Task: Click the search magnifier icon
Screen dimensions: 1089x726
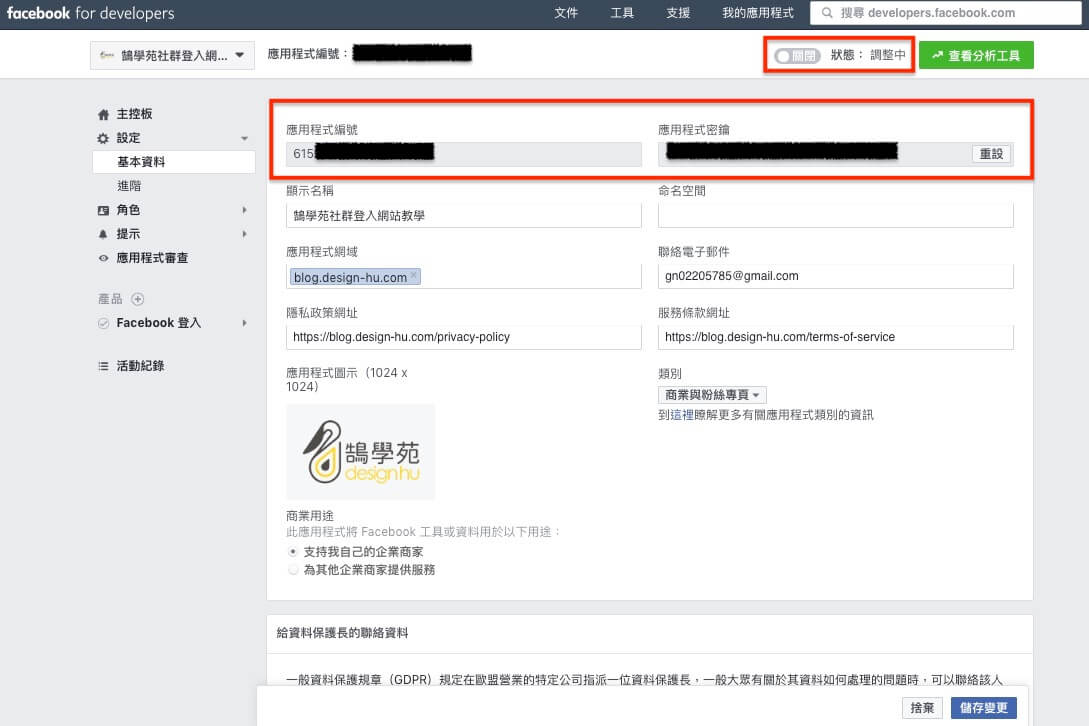Action: [826, 13]
